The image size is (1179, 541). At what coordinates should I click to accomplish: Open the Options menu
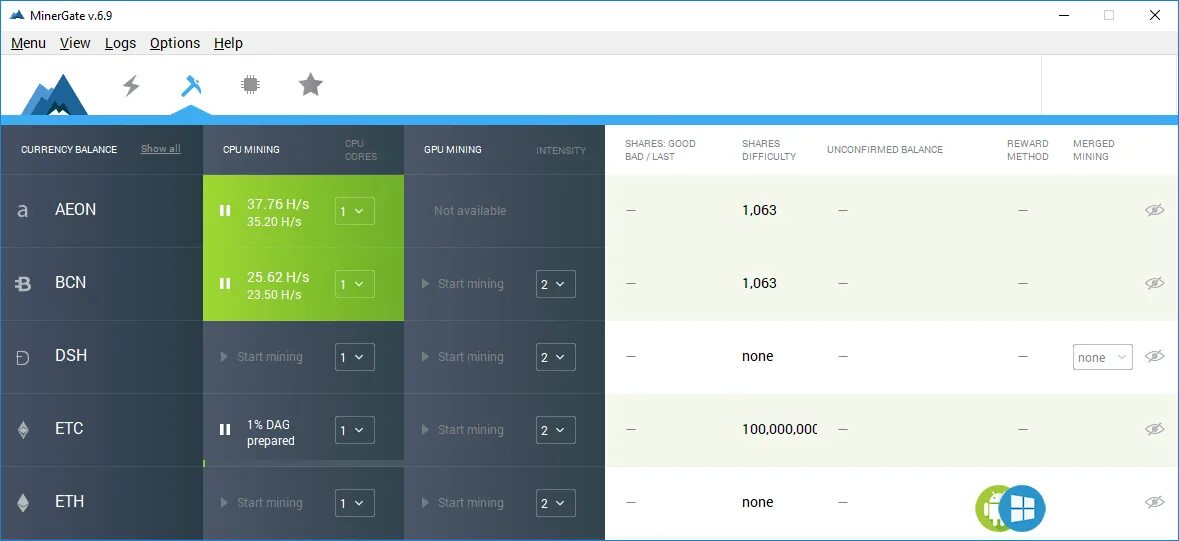coord(174,43)
